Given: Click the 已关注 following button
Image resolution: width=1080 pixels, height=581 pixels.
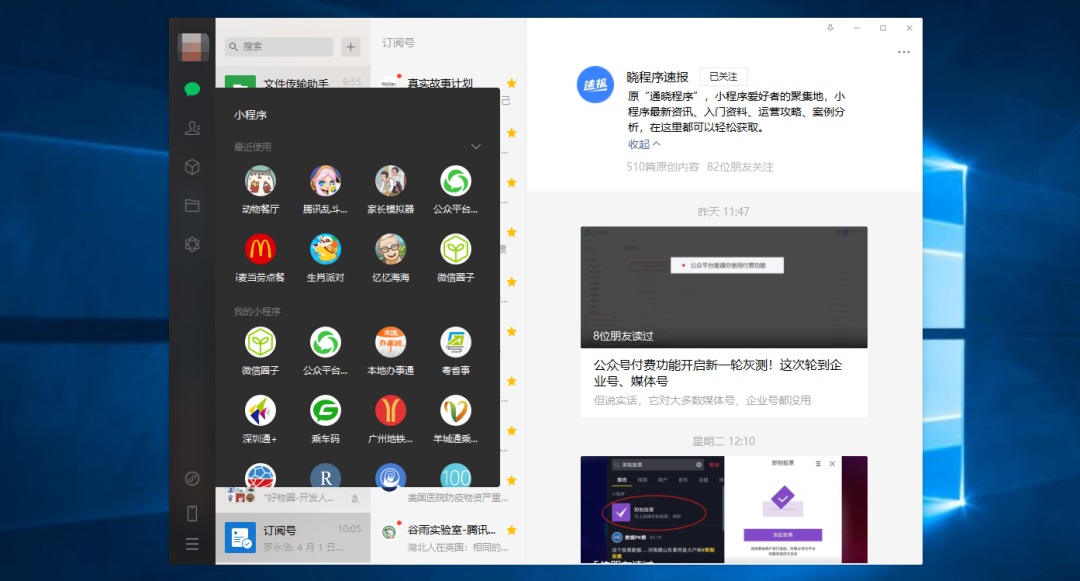Looking at the screenshot, I should click(x=723, y=76).
